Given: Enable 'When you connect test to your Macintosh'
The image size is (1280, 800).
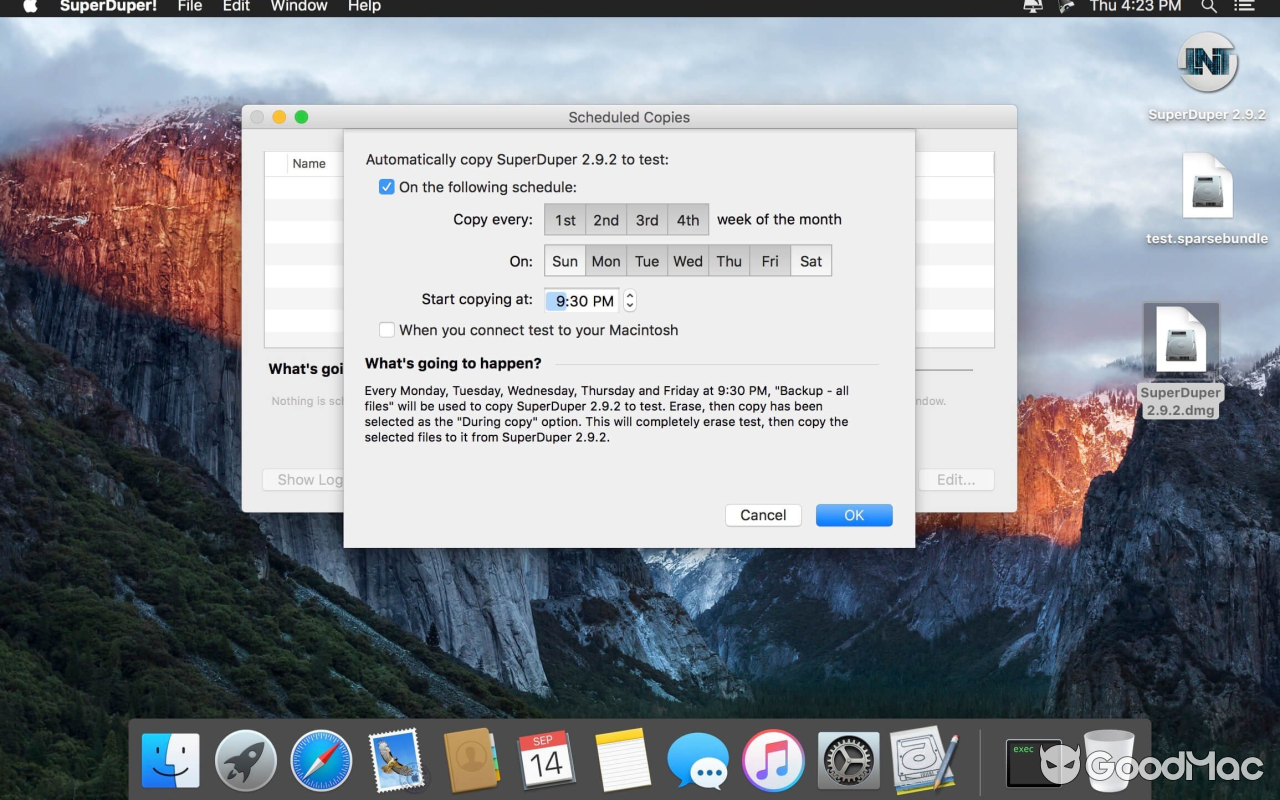Looking at the screenshot, I should coord(387,330).
